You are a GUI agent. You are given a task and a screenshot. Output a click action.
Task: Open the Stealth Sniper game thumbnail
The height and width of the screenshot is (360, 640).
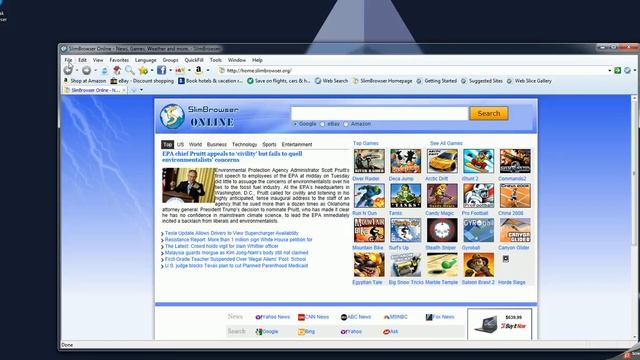(442, 230)
